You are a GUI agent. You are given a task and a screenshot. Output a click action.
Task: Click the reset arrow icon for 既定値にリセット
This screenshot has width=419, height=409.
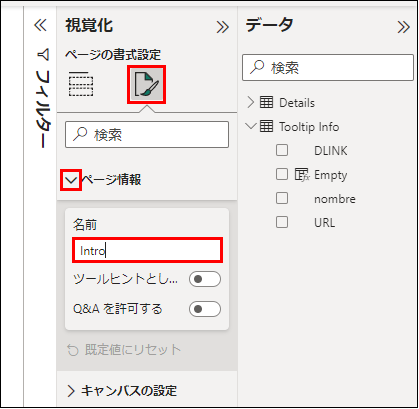[x=73, y=350]
